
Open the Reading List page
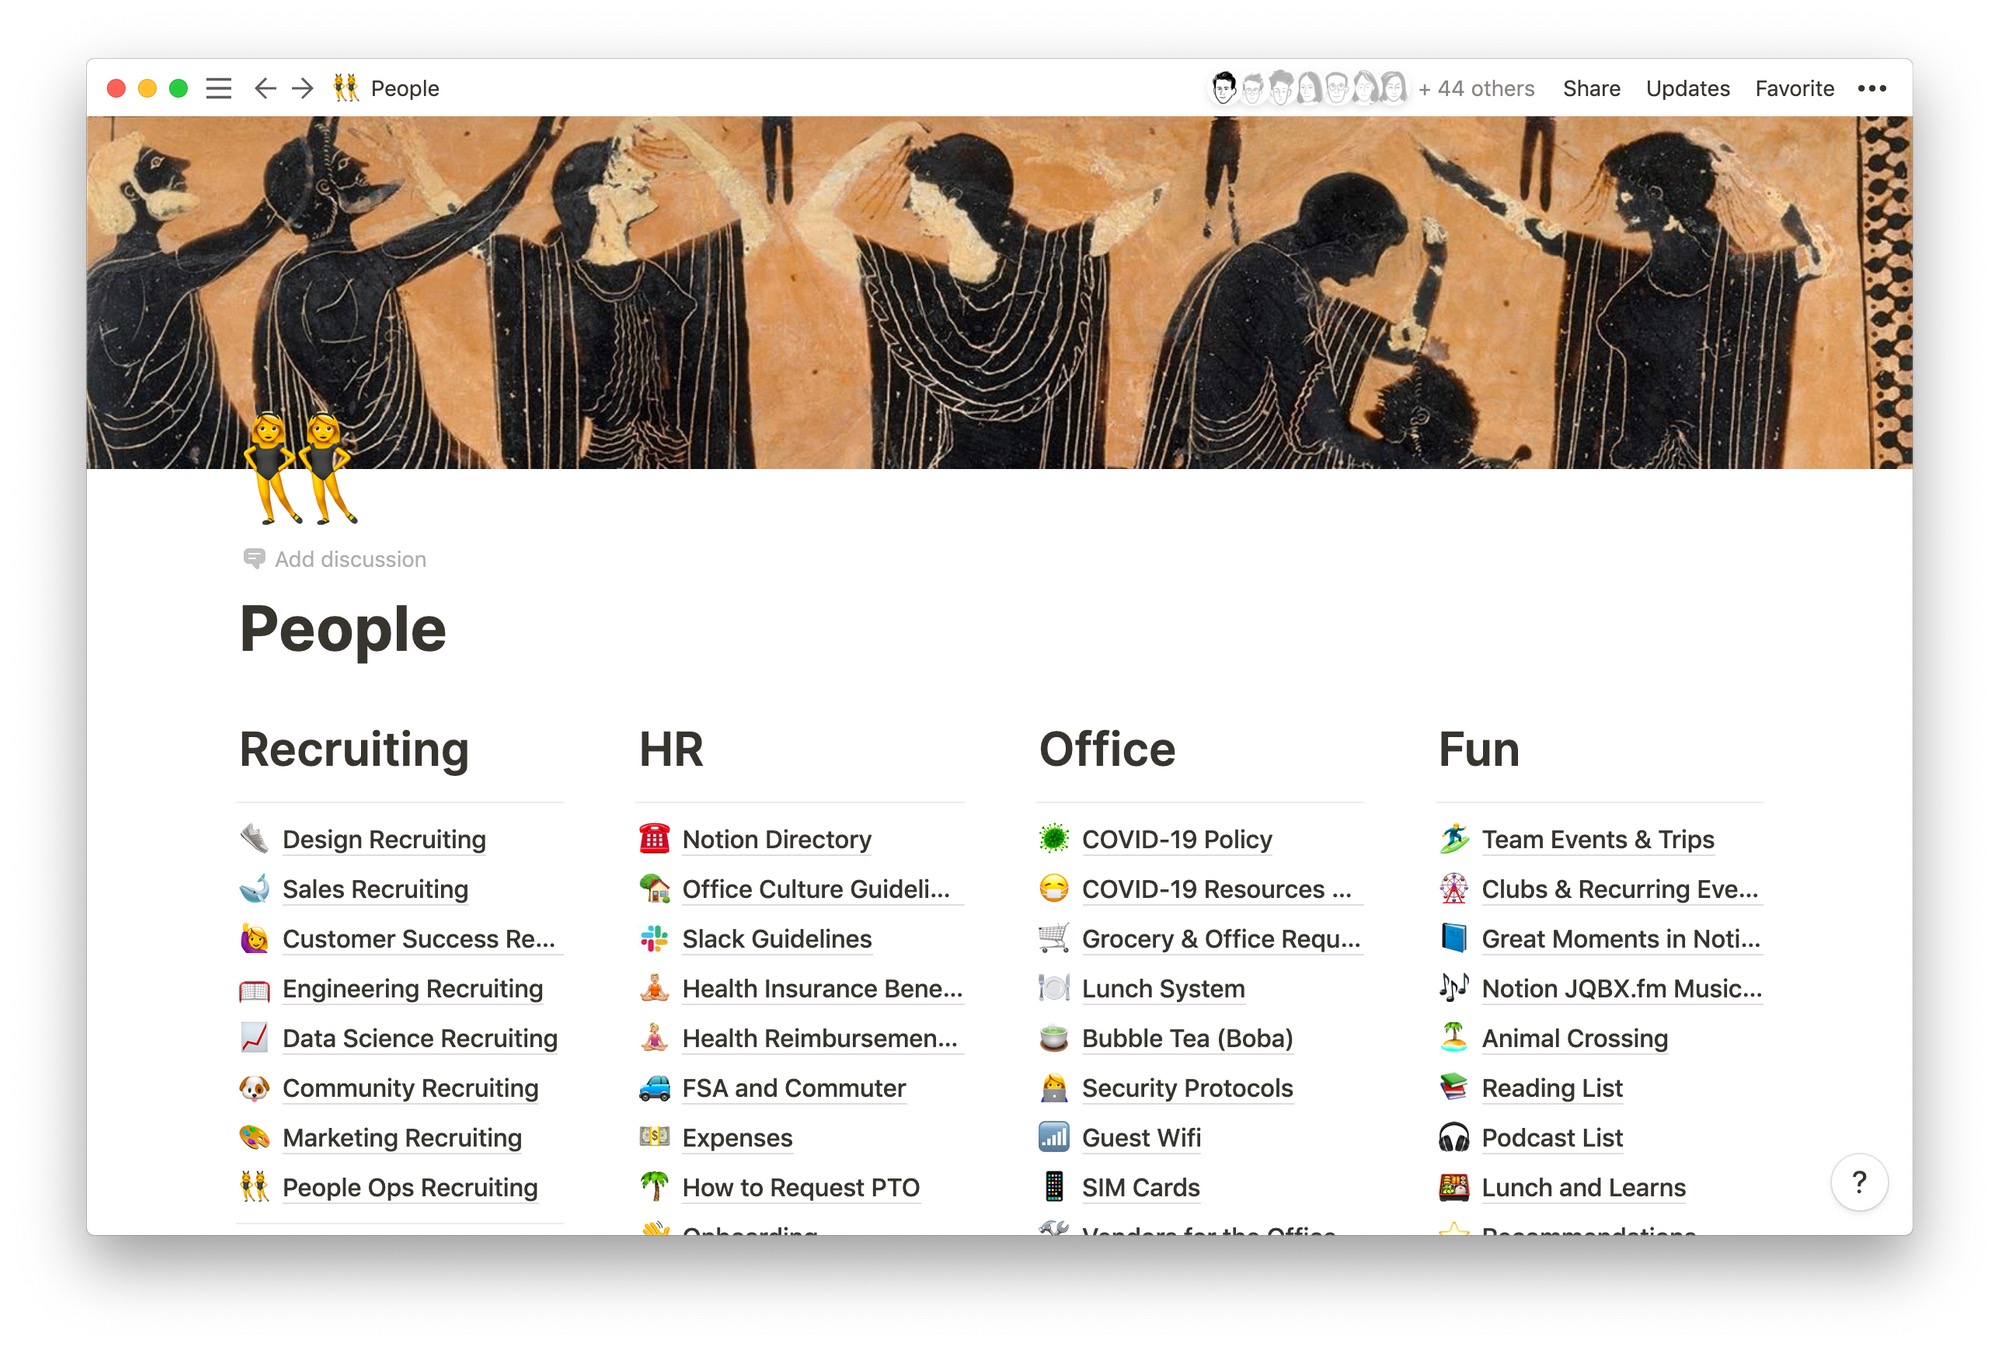(x=1552, y=1087)
